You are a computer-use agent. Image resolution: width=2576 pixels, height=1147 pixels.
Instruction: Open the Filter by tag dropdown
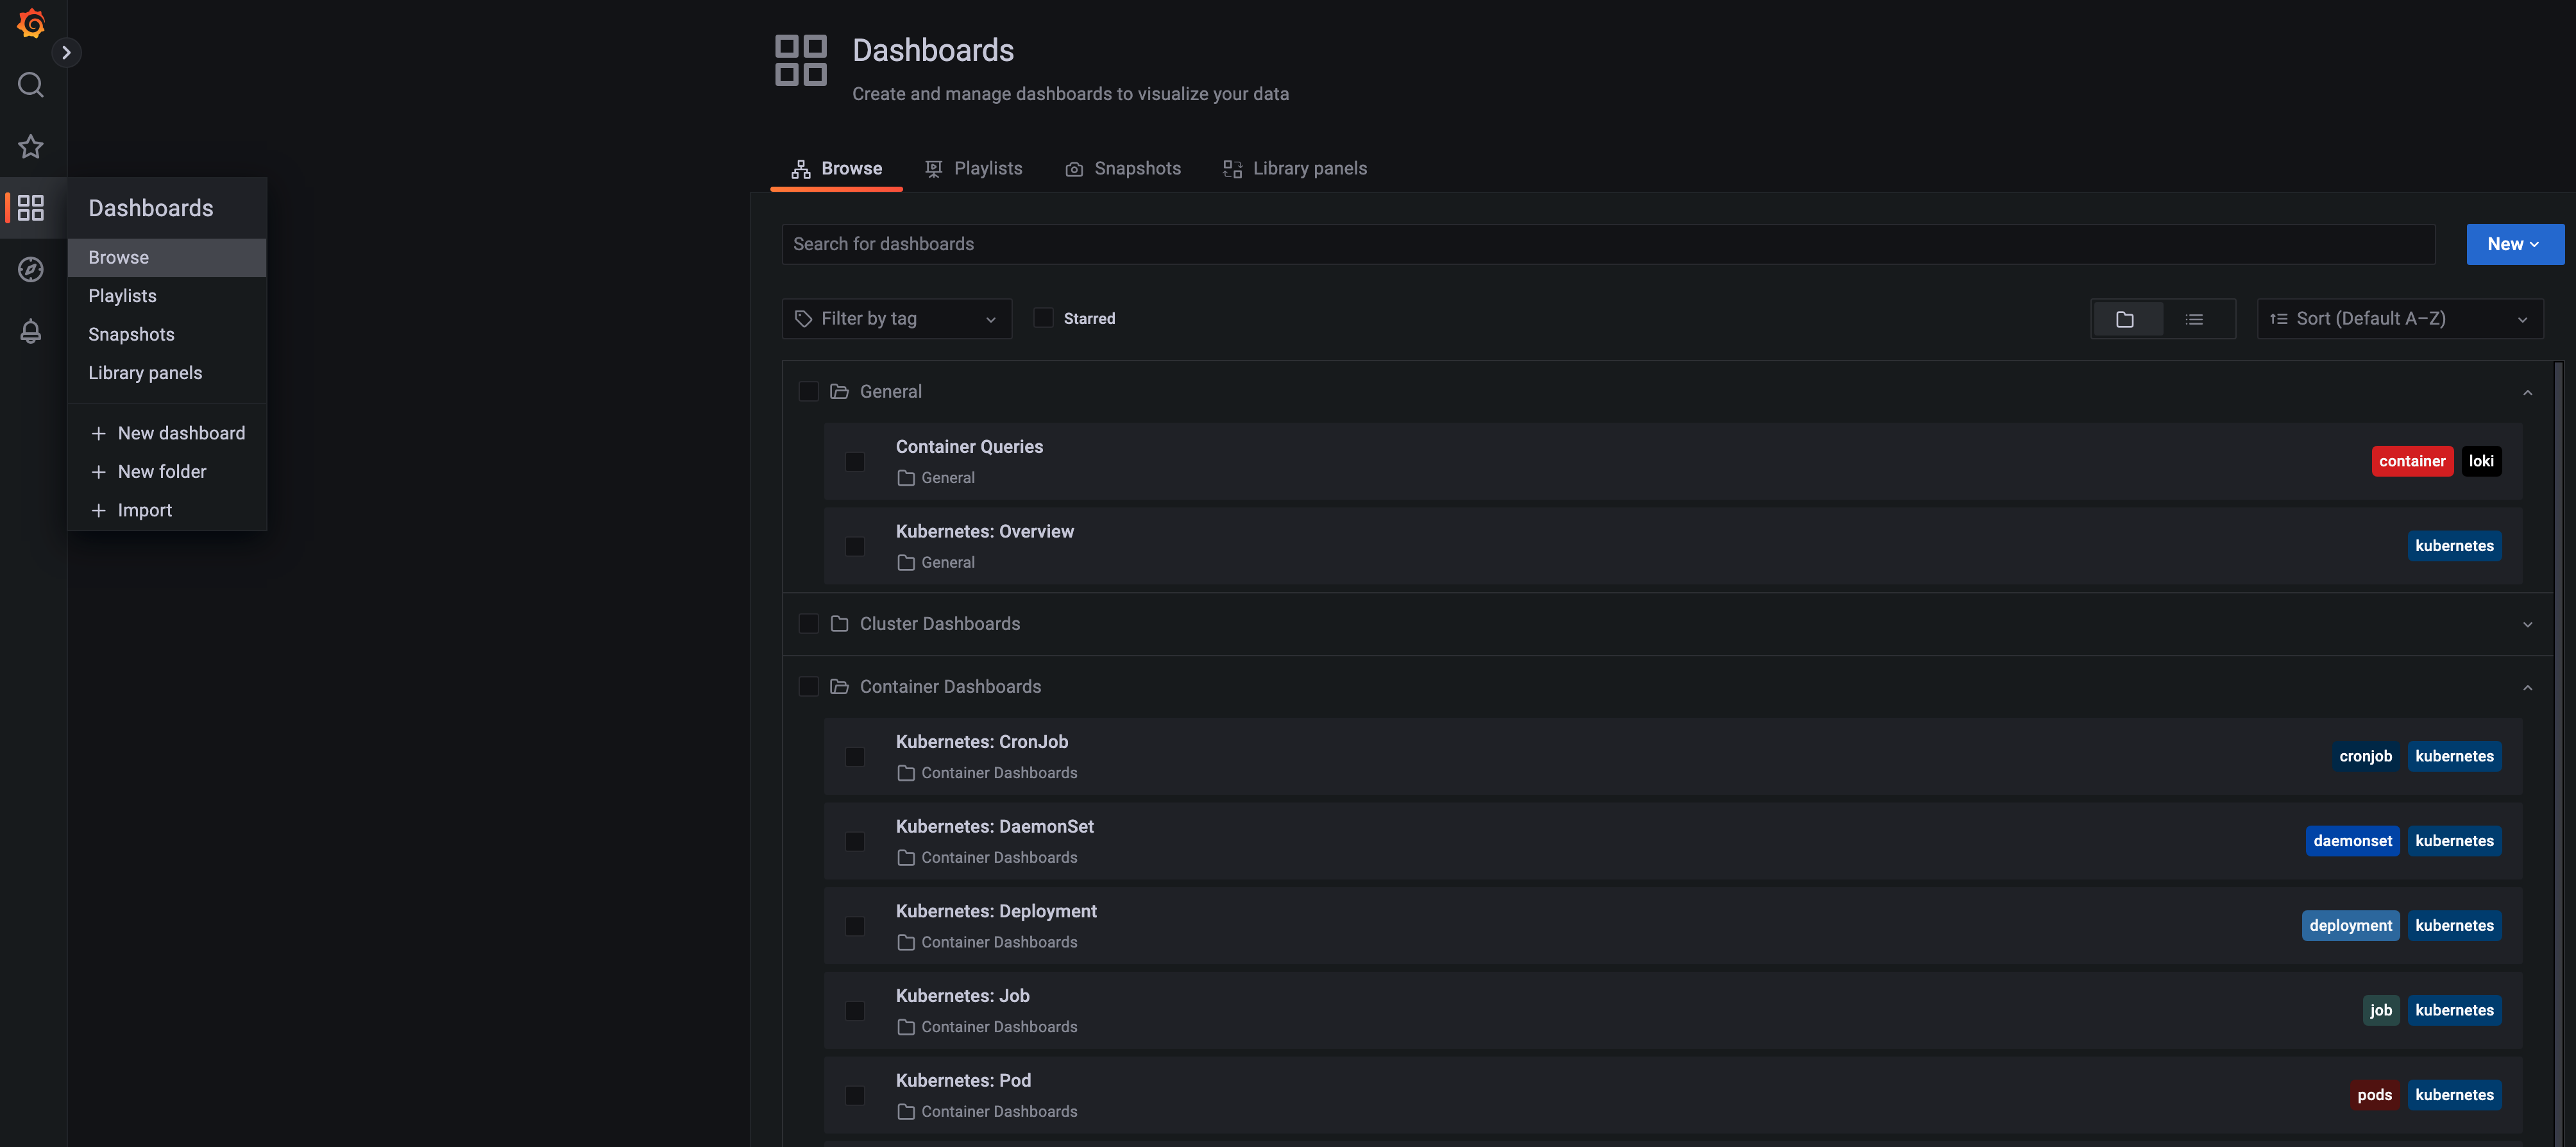point(896,319)
